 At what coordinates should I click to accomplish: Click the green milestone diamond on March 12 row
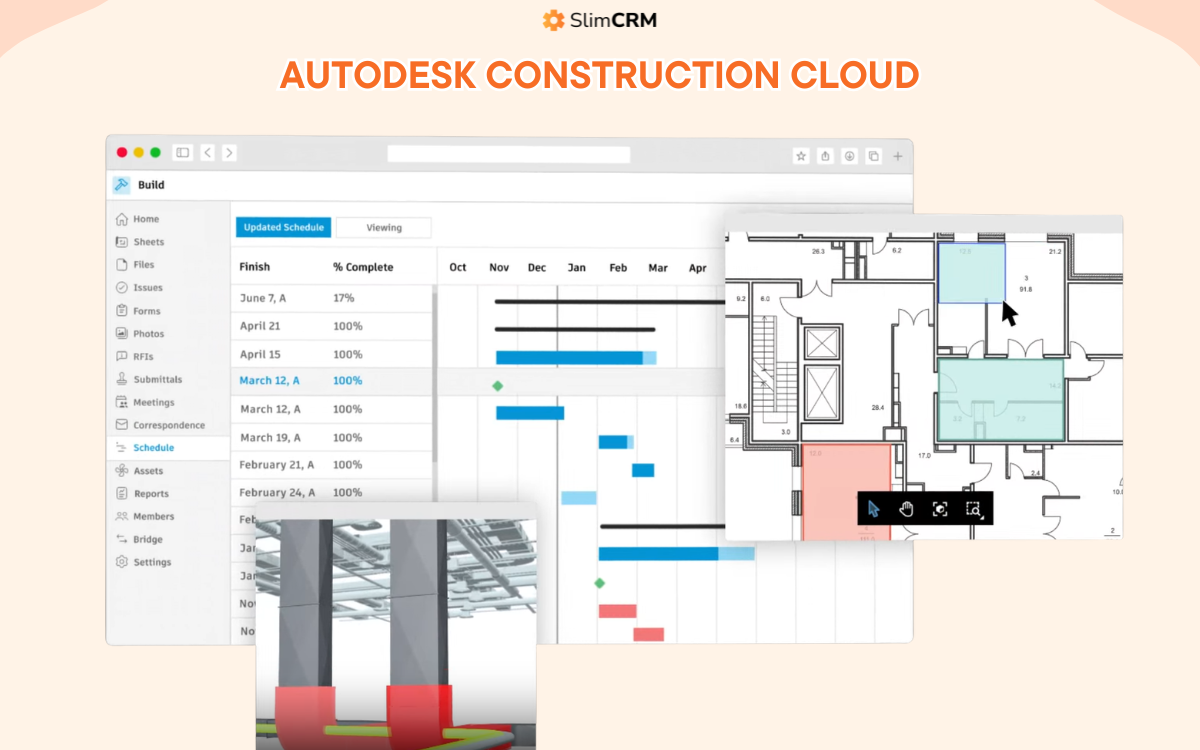pos(497,385)
